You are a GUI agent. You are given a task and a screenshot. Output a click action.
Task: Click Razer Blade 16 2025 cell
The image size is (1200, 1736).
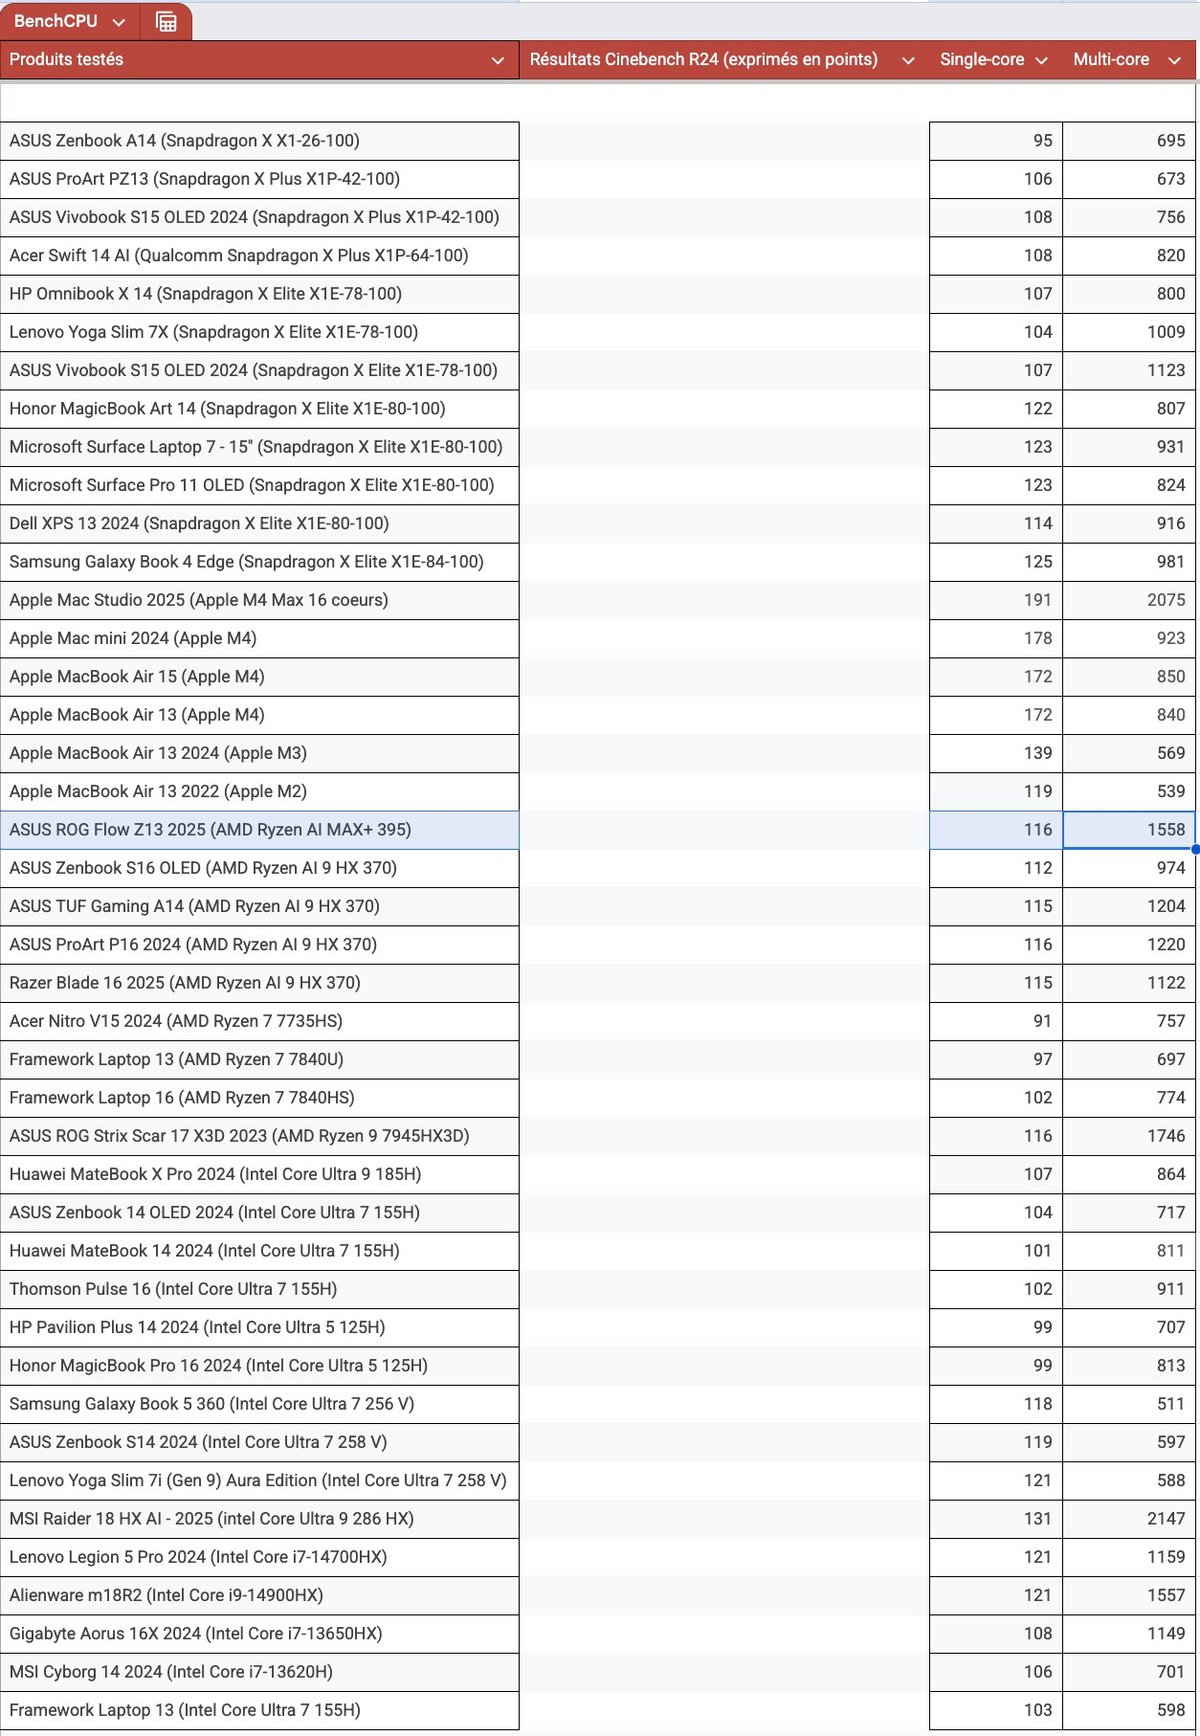click(x=260, y=983)
